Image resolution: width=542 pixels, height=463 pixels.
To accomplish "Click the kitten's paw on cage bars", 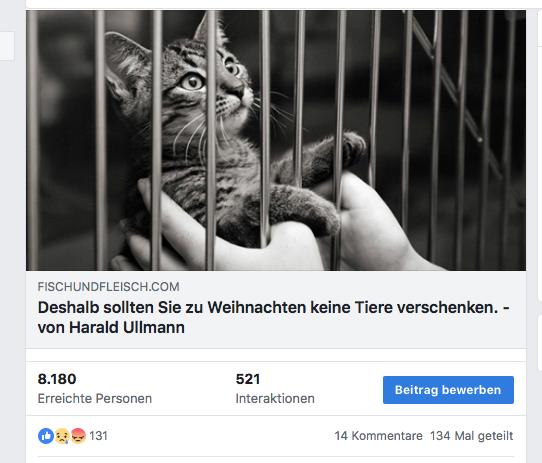I will (x=349, y=147).
